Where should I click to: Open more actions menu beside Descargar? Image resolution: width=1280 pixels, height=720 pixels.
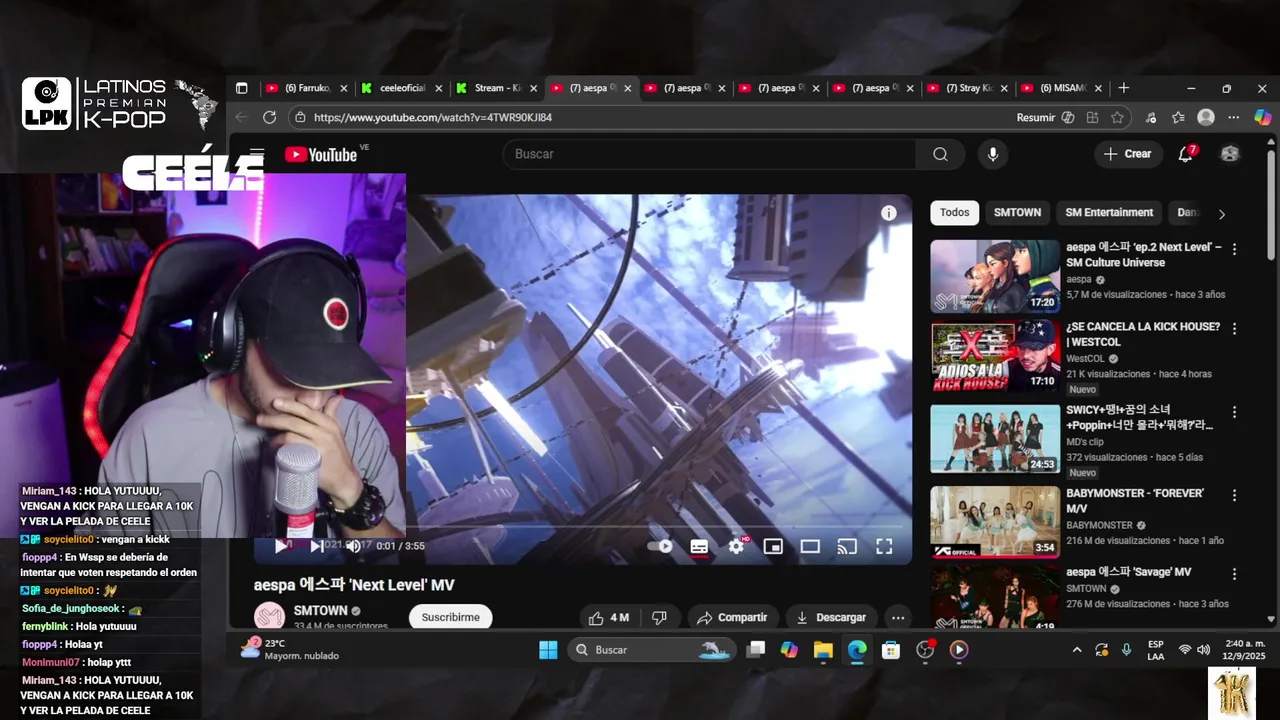coord(898,617)
